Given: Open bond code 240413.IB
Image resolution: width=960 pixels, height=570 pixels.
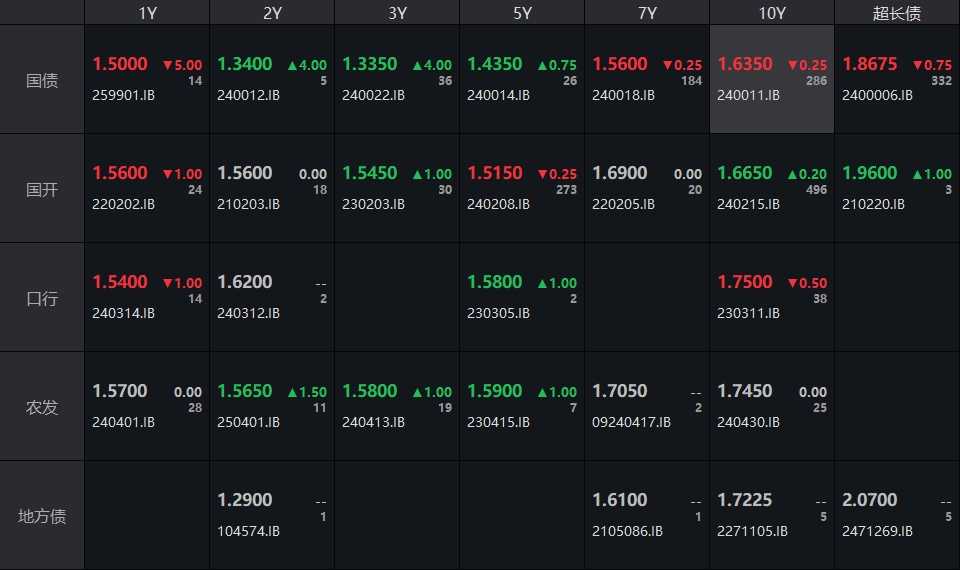Looking at the screenshot, I should (373, 422).
